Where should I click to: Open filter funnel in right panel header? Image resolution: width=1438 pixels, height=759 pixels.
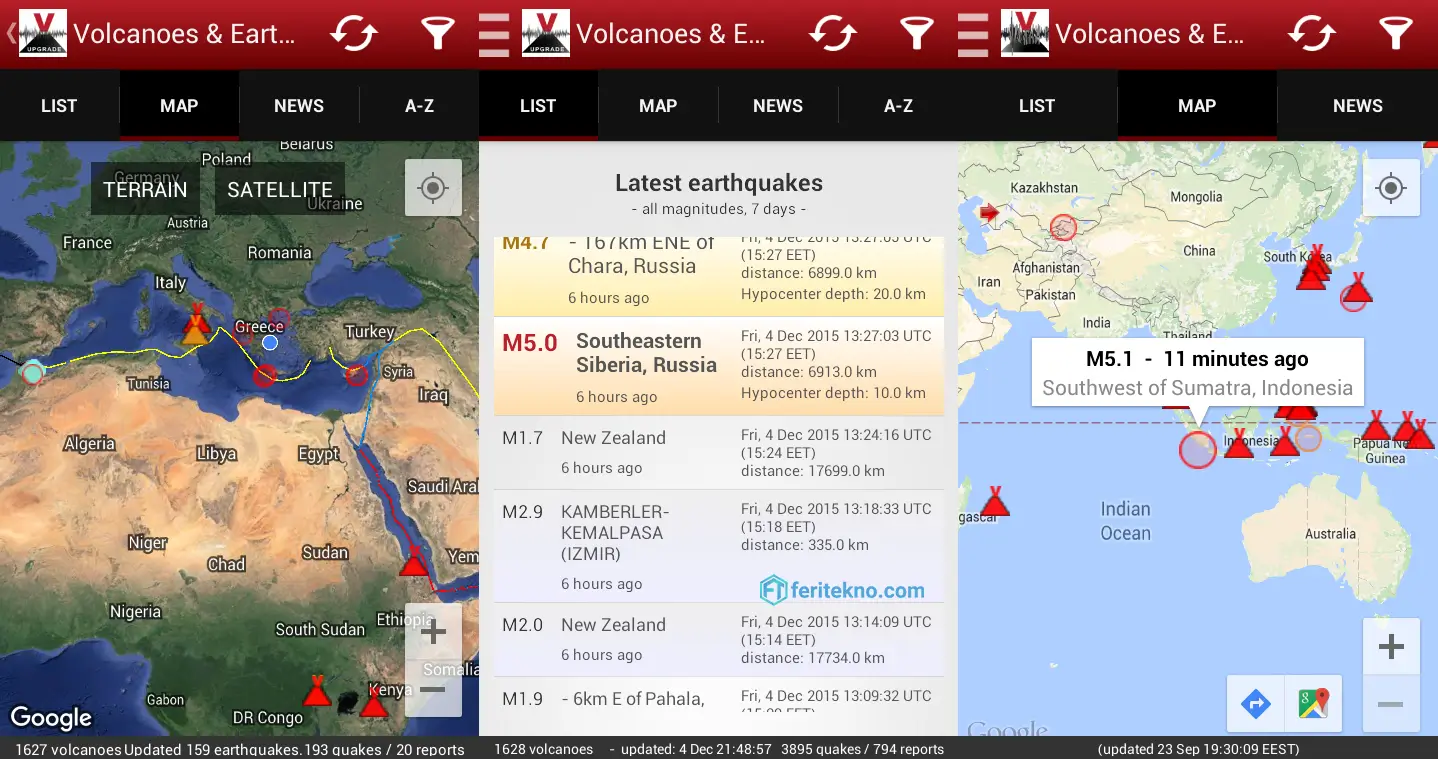click(x=1395, y=33)
